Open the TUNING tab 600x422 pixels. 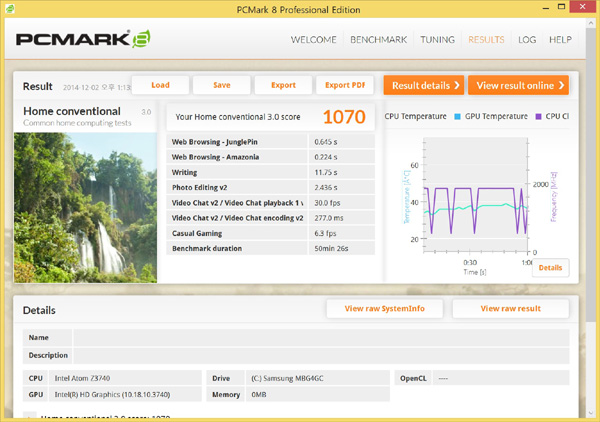pyautogui.click(x=437, y=40)
